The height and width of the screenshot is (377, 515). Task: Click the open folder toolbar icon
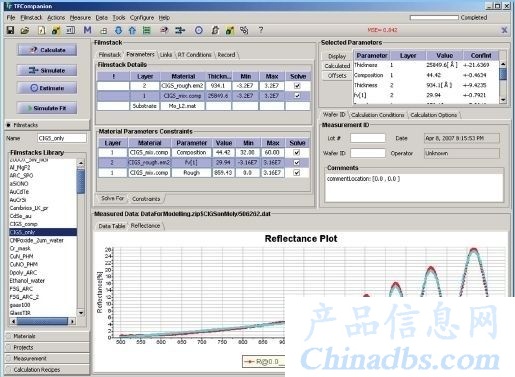25,31
